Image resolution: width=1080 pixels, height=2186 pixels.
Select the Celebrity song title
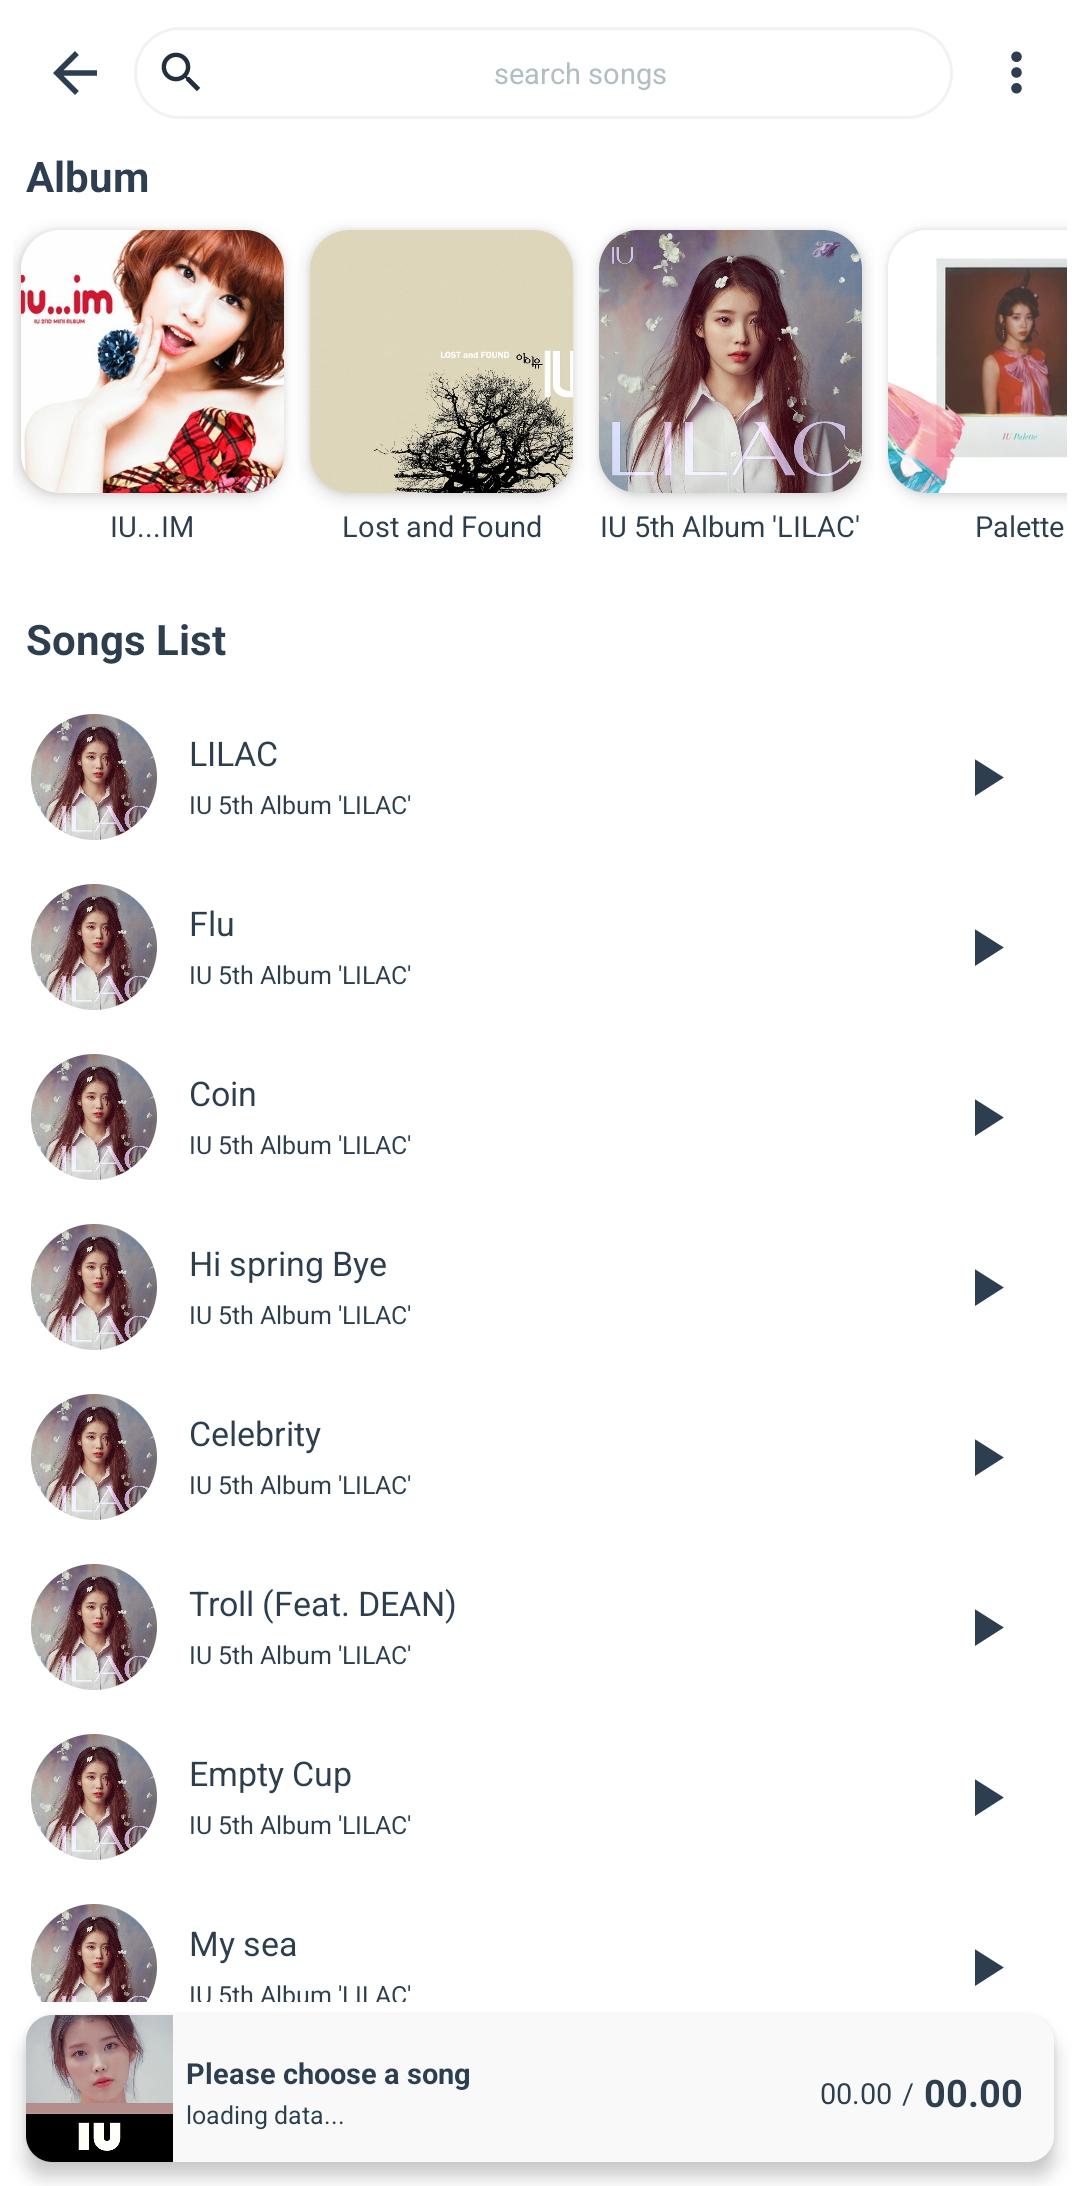(255, 1435)
